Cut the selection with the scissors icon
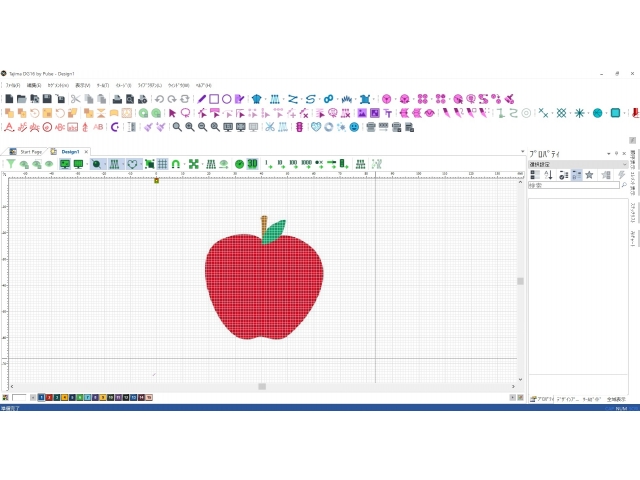640x480 pixels. [76, 99]
